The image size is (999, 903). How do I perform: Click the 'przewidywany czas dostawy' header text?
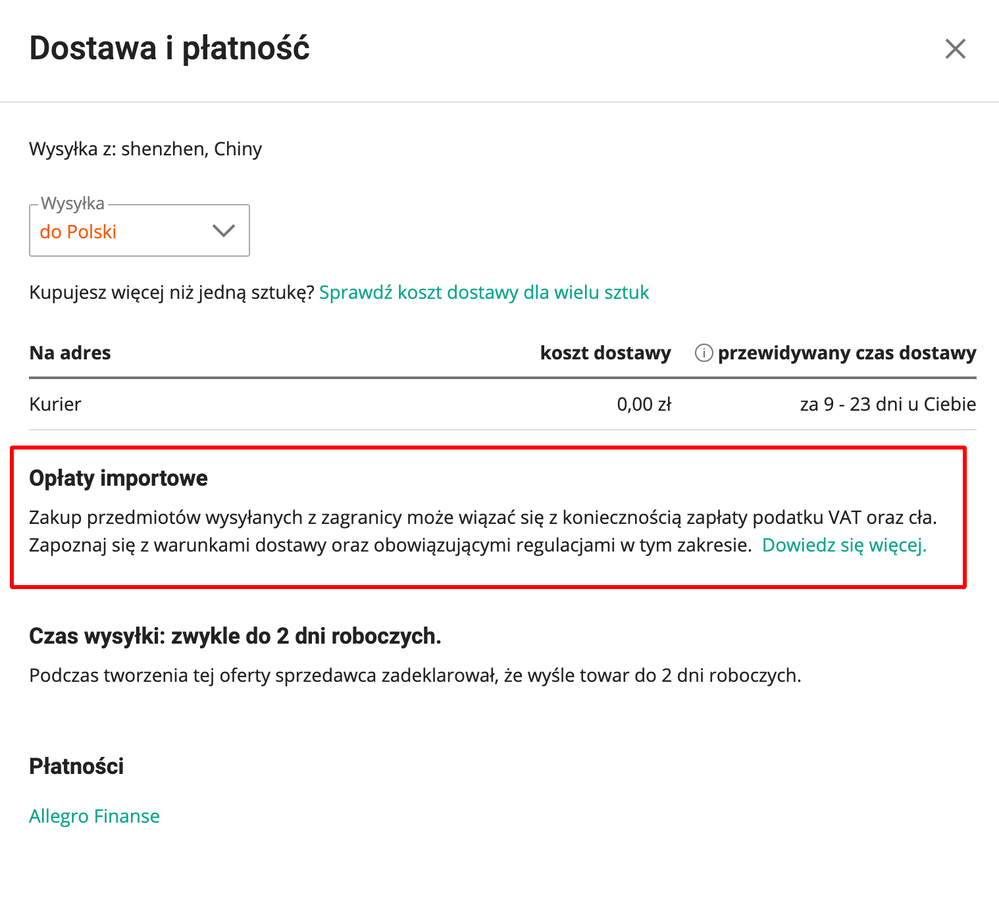click(x=847, y=354)
